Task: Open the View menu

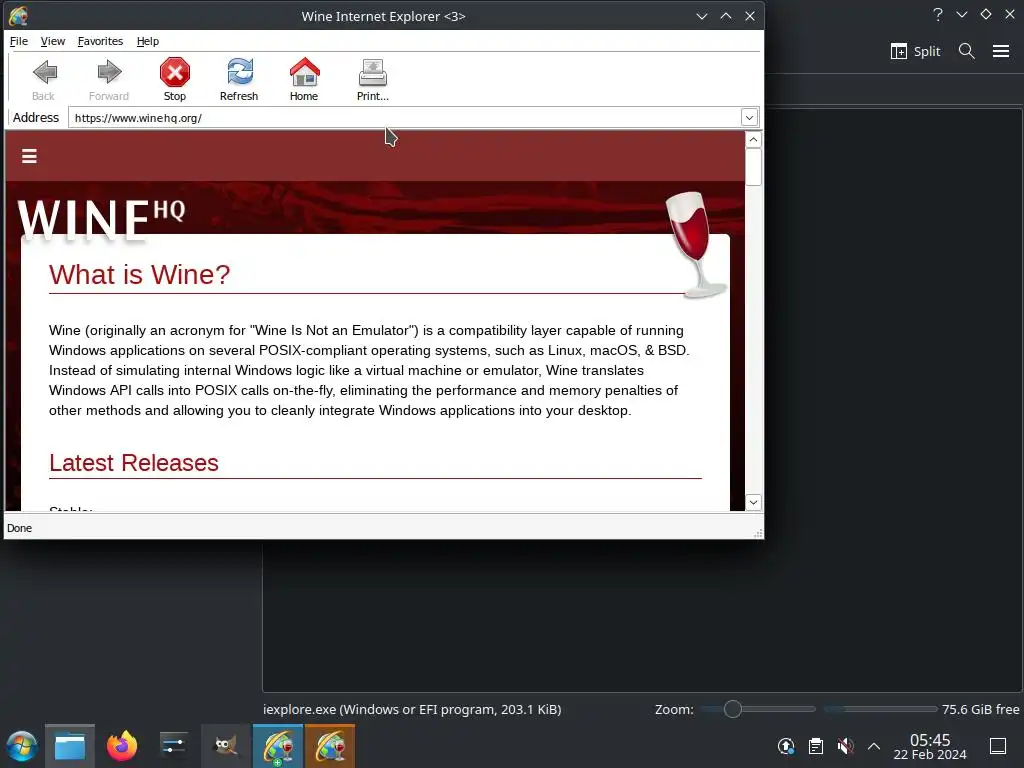Action: pyautogui.click(x=53, y=41)
